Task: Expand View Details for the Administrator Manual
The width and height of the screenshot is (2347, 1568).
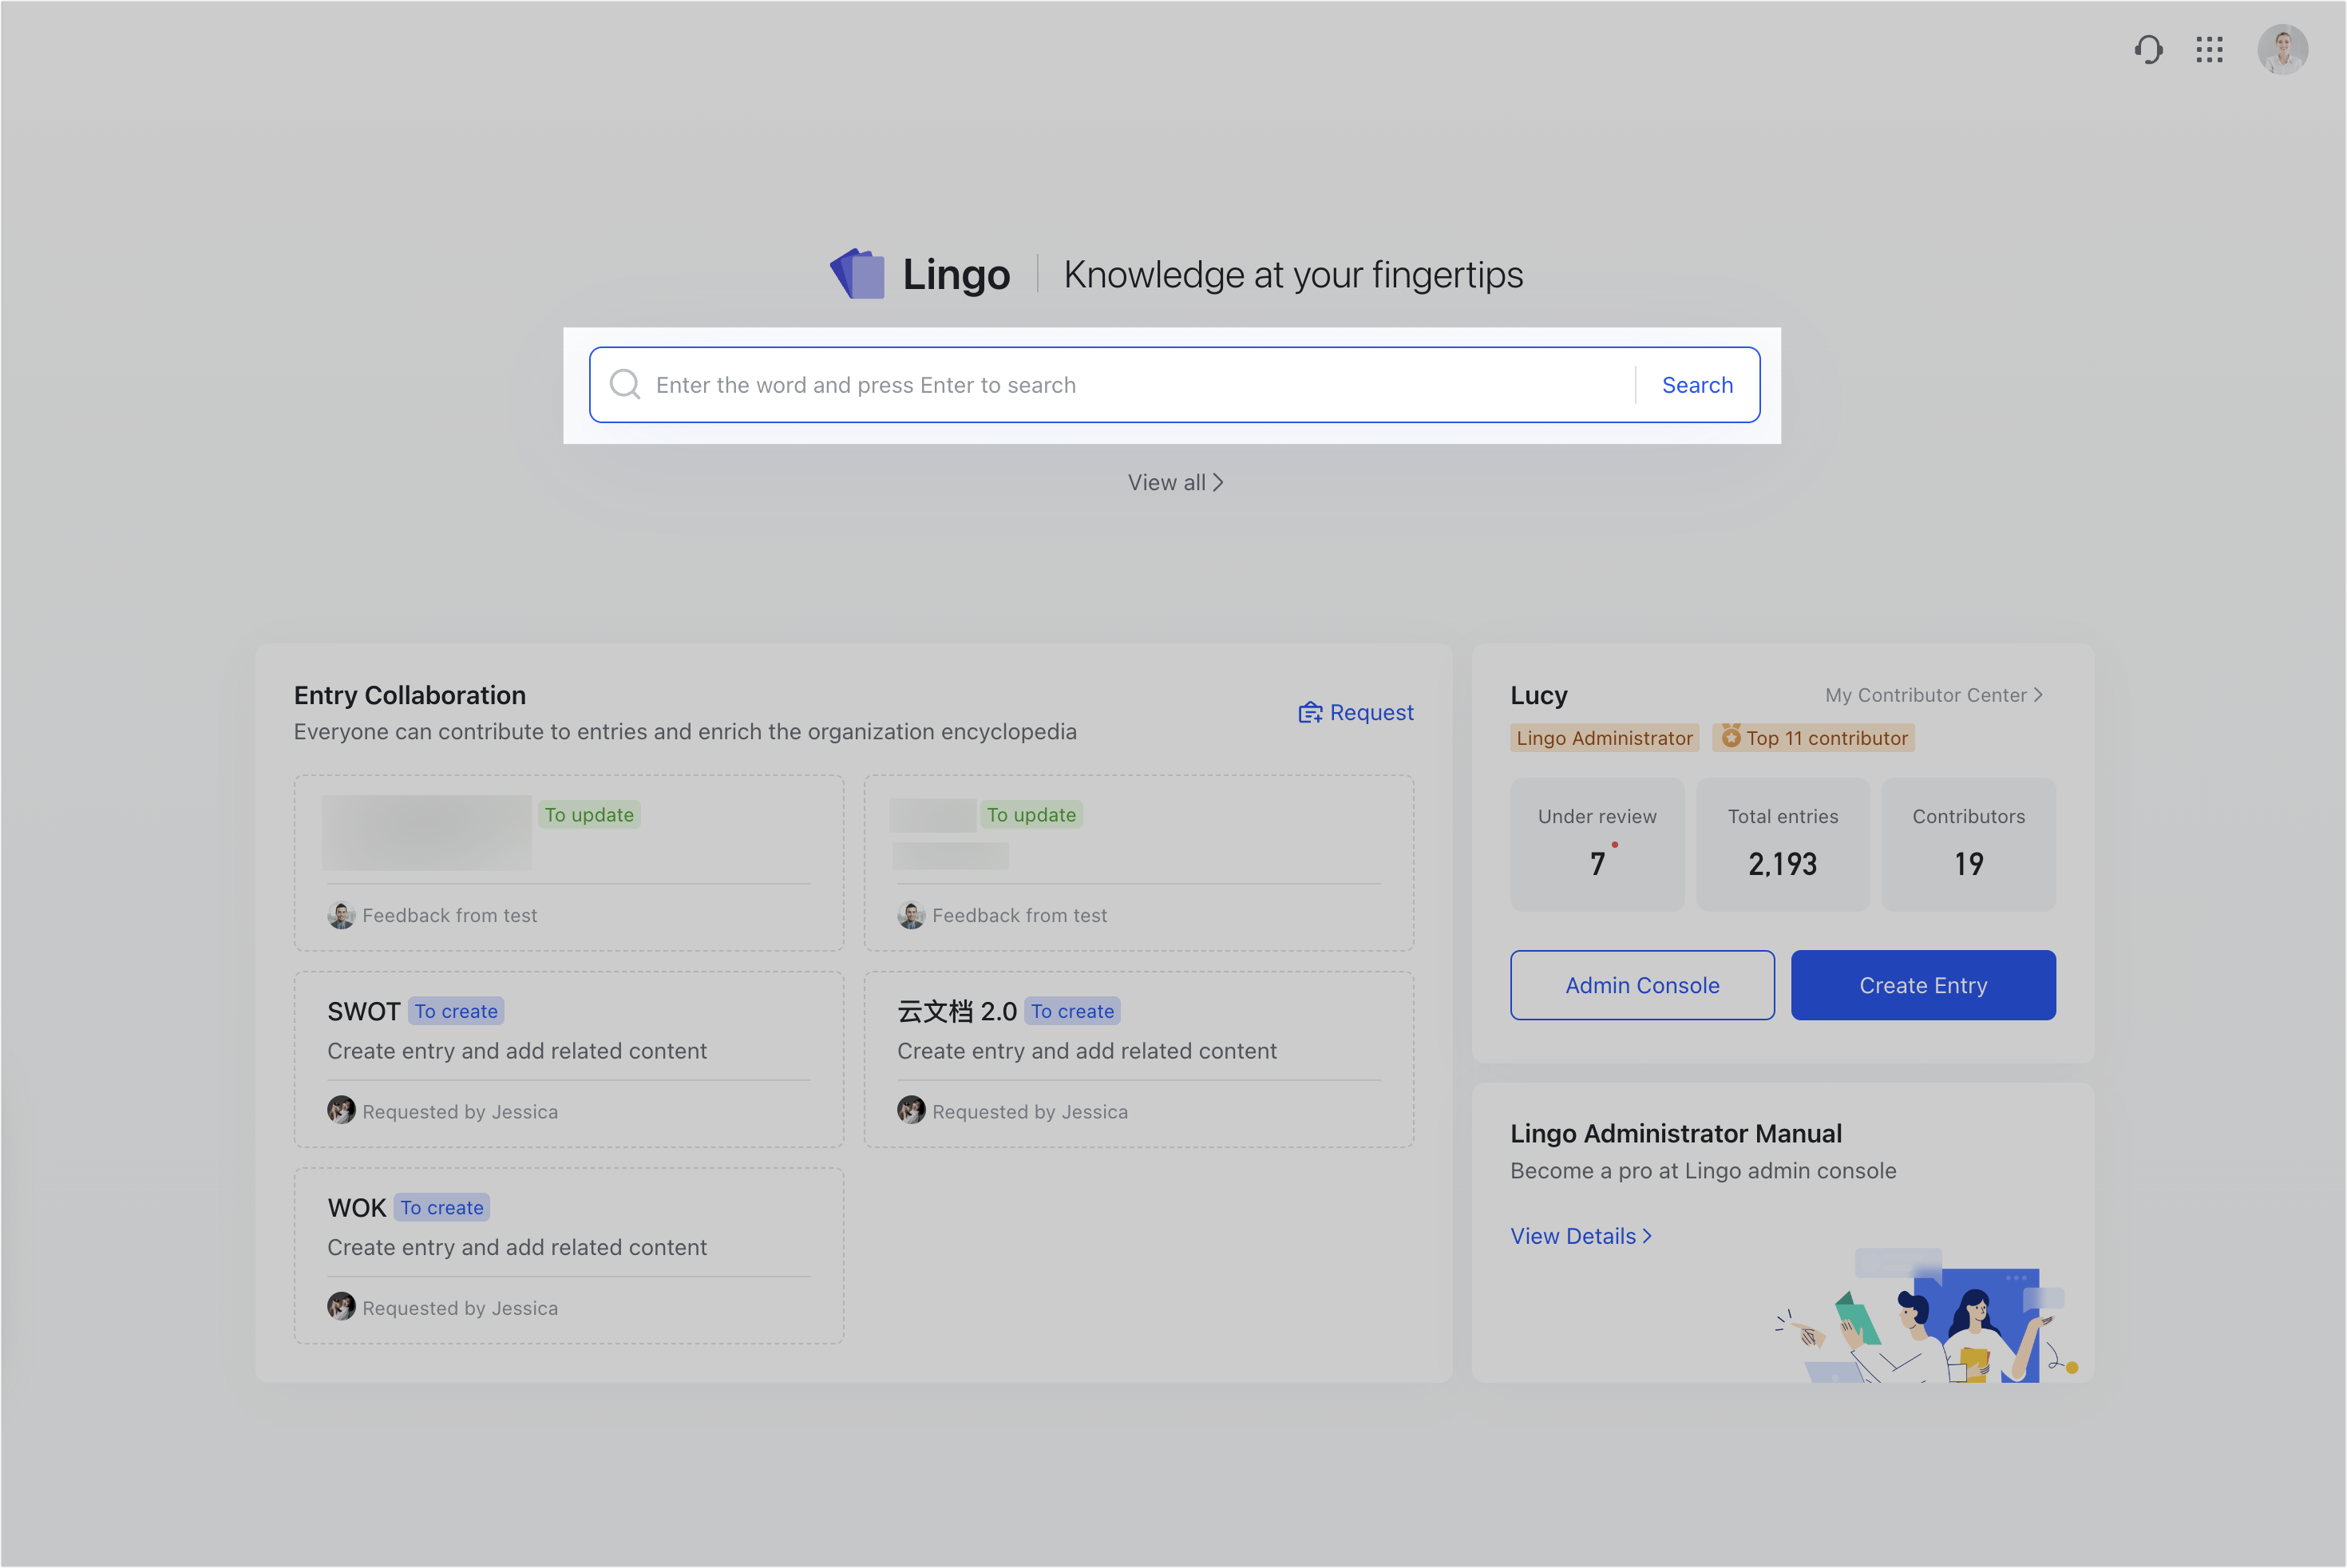Action: (1580, 1236)
